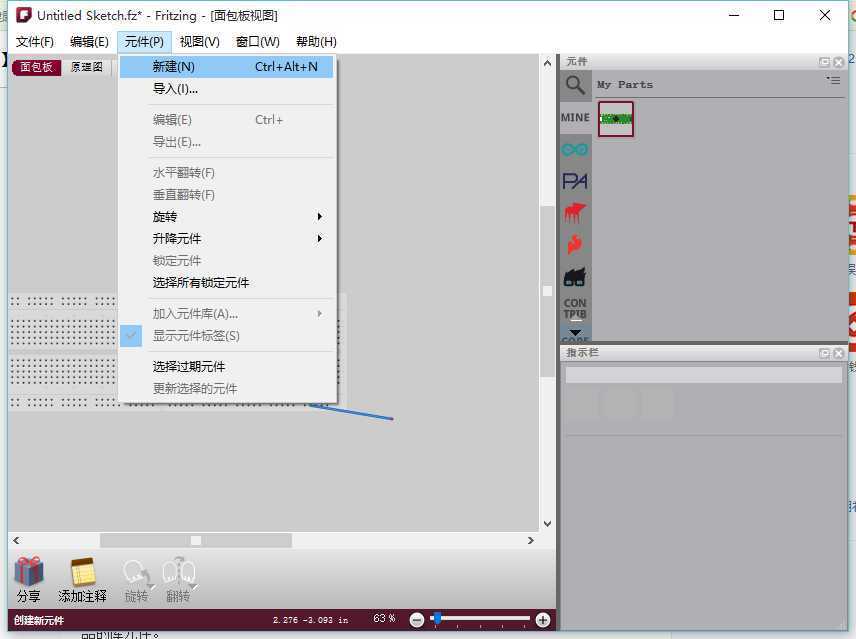
Task: Select the green part thumbnail in My Parts
Action: click(x=616, y=118)
